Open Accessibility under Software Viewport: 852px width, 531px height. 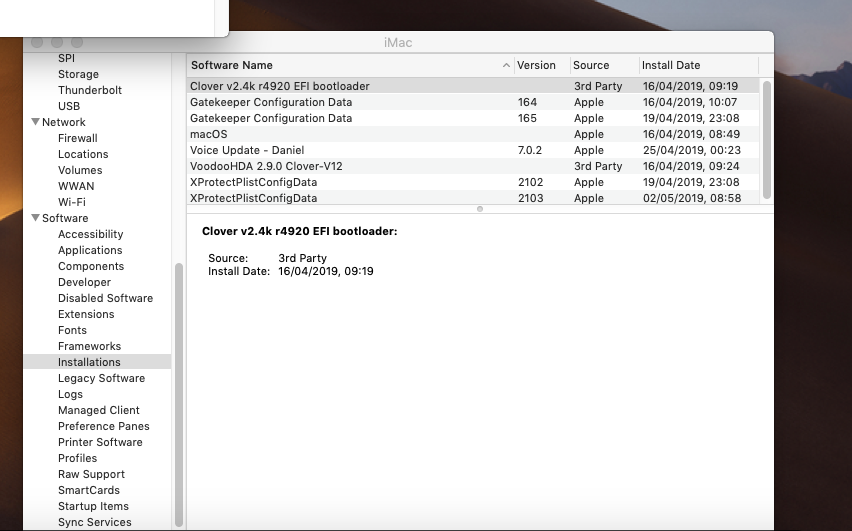point(90,234)
